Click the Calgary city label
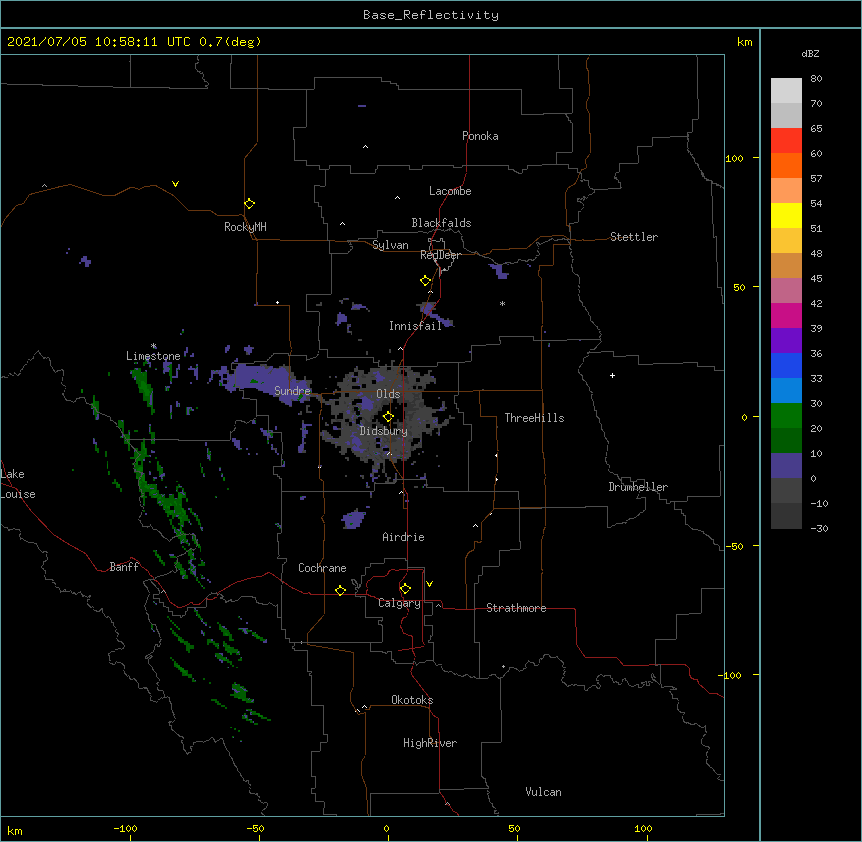862x842 pixels. click(399, 603)
